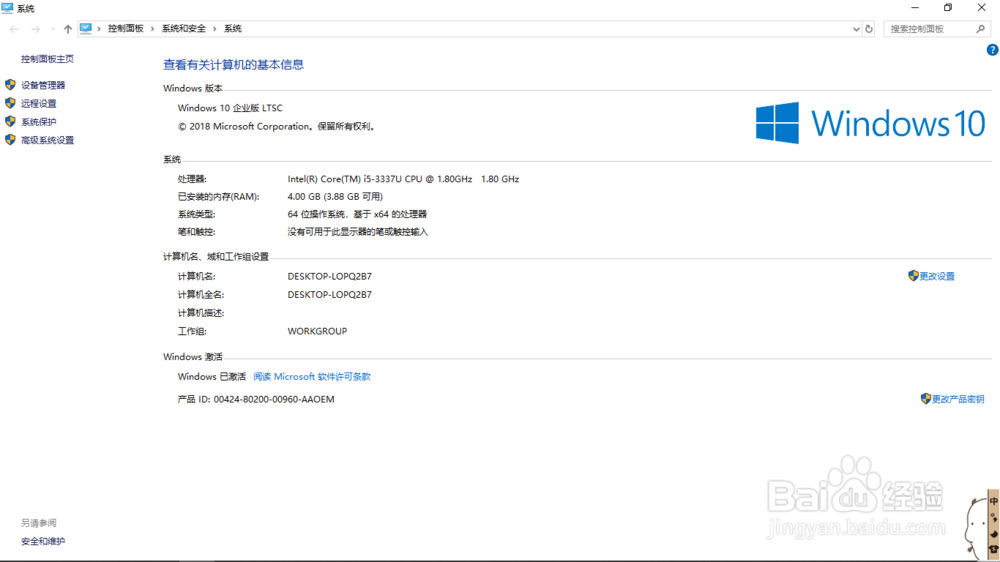Open the address bar history dropdown
The image size is (1000, 562).
click(x=856, y=29)
